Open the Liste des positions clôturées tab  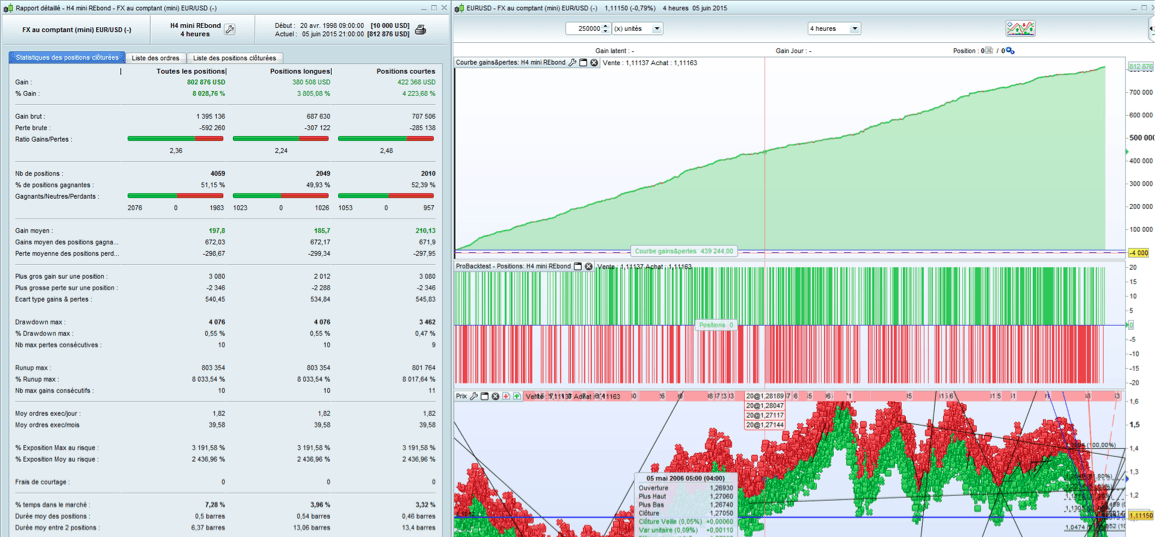click(x=233, y=57)
